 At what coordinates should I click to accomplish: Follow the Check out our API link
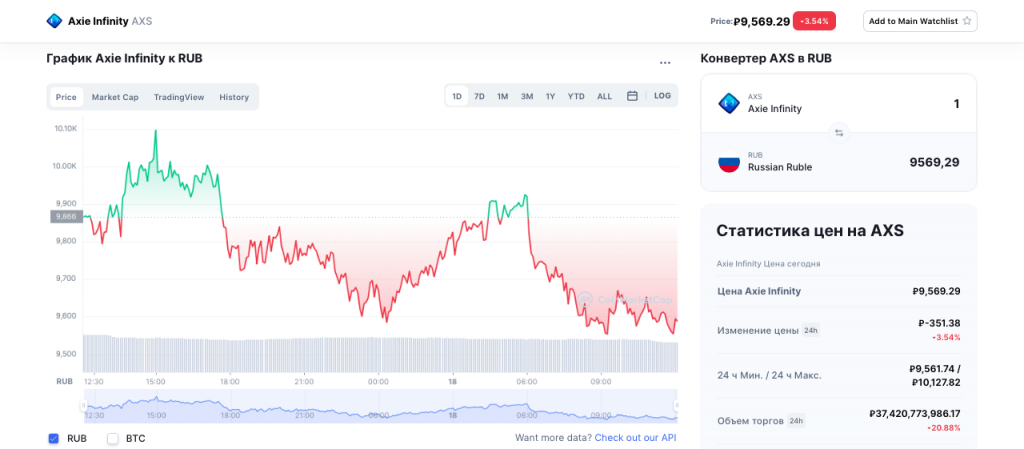pyautogui.click(x=635, y=438)
